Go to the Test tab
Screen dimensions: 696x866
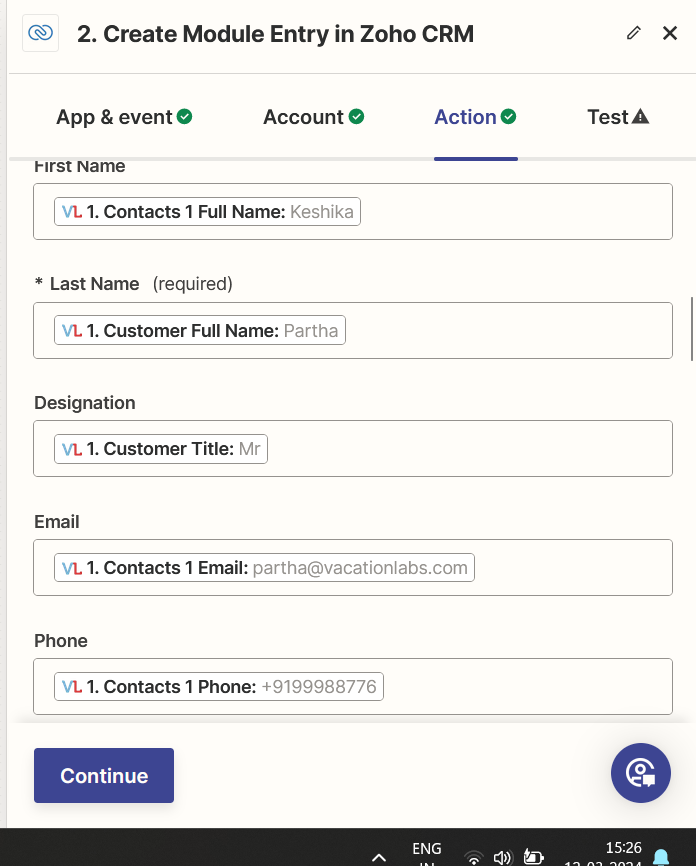tap(607, 117)
